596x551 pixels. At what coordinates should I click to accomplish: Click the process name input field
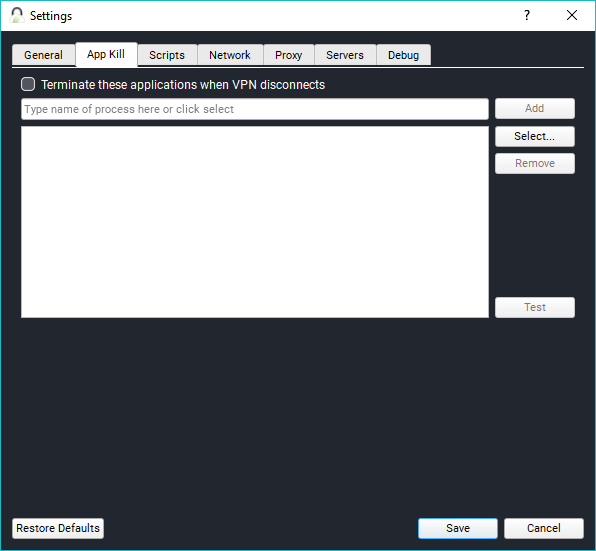pos(255,109)
